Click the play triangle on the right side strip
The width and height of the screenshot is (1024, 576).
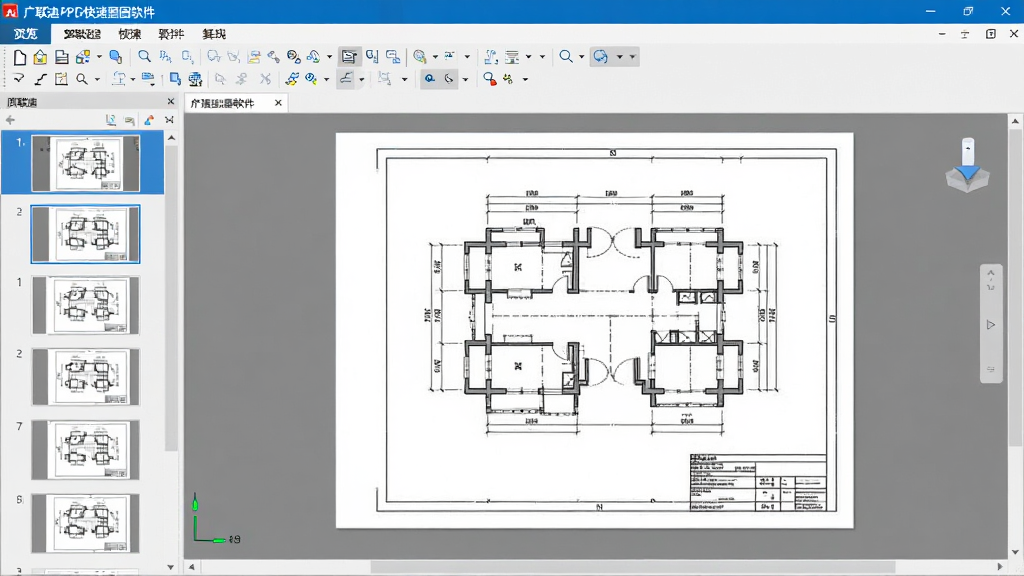(991, 325)
